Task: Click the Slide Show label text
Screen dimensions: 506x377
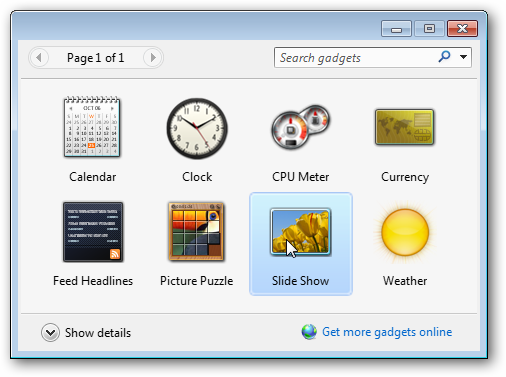Action: [301, 281]
